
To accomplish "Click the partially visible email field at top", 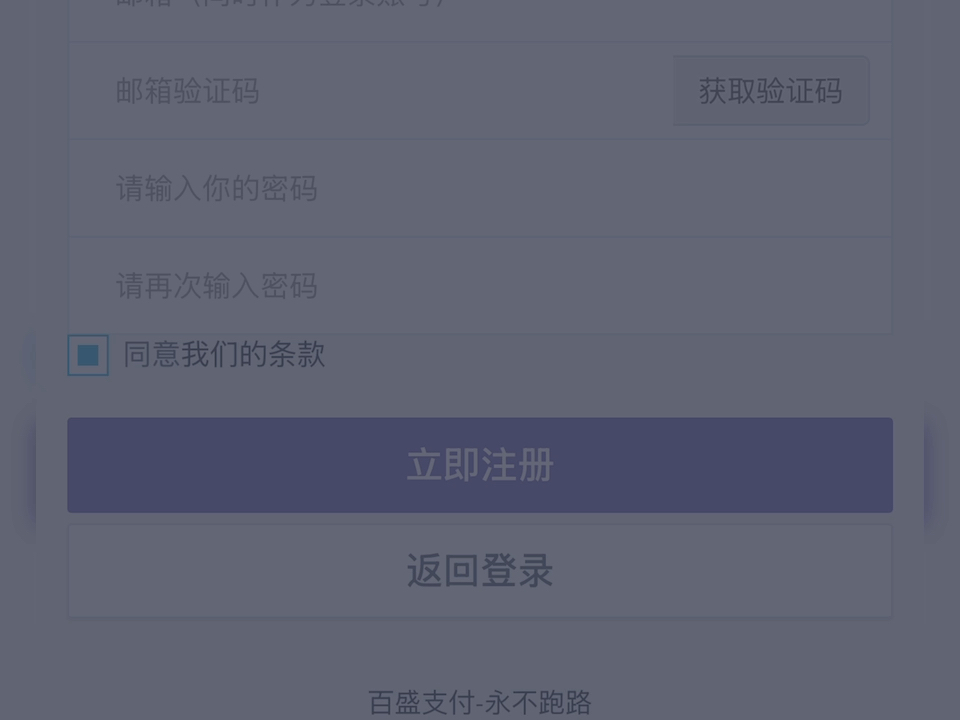I will click(480, 20).
